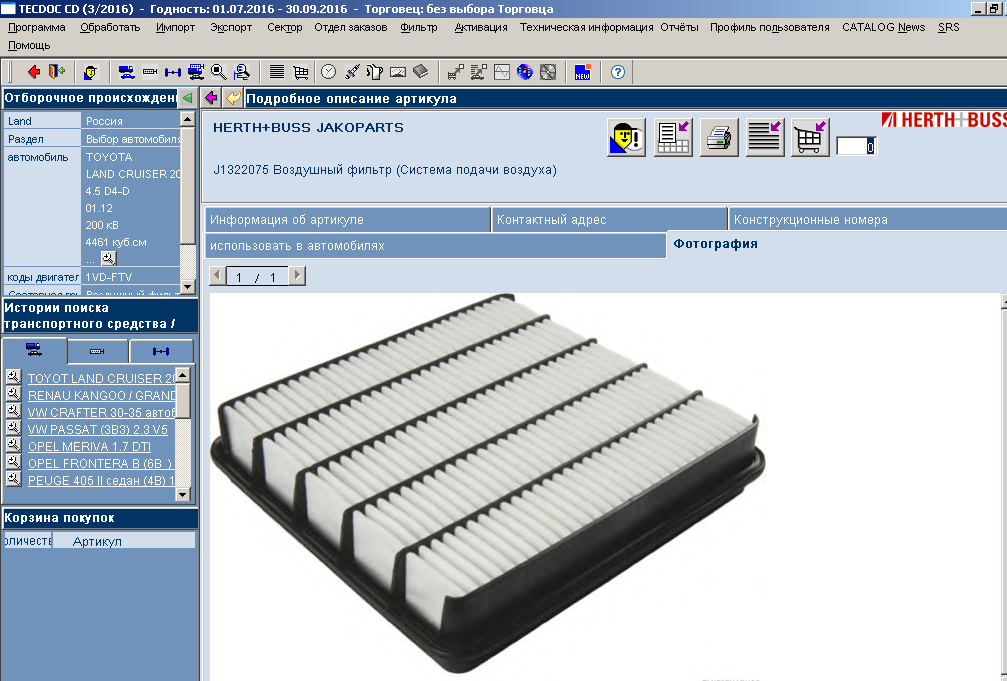Viewport: 1007px width, 681px height.
Task: Go to next photo arrow
Action: [297, 276]
